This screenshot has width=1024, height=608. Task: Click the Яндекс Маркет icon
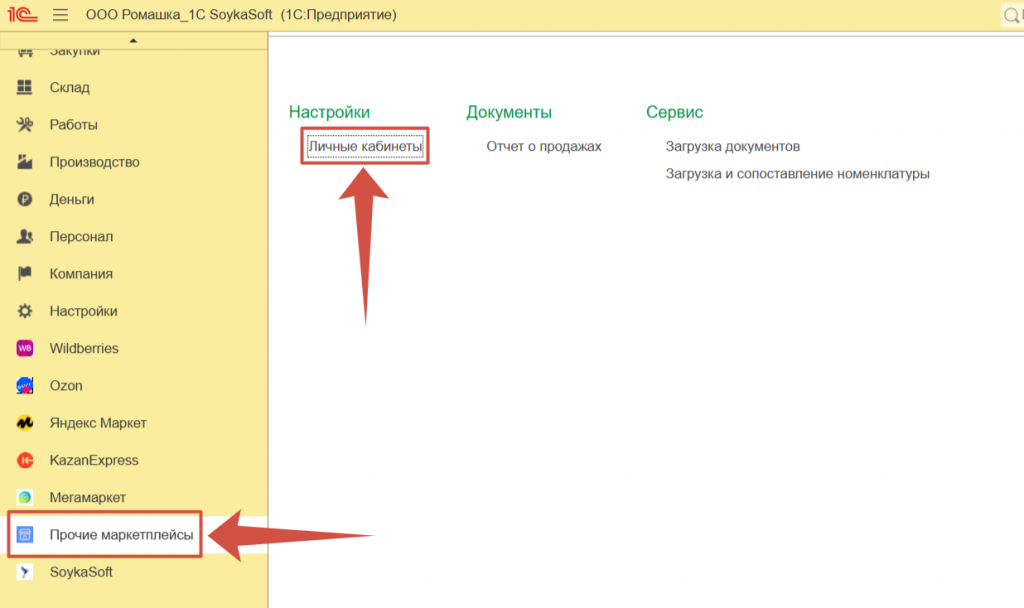[x=26, y=423]
